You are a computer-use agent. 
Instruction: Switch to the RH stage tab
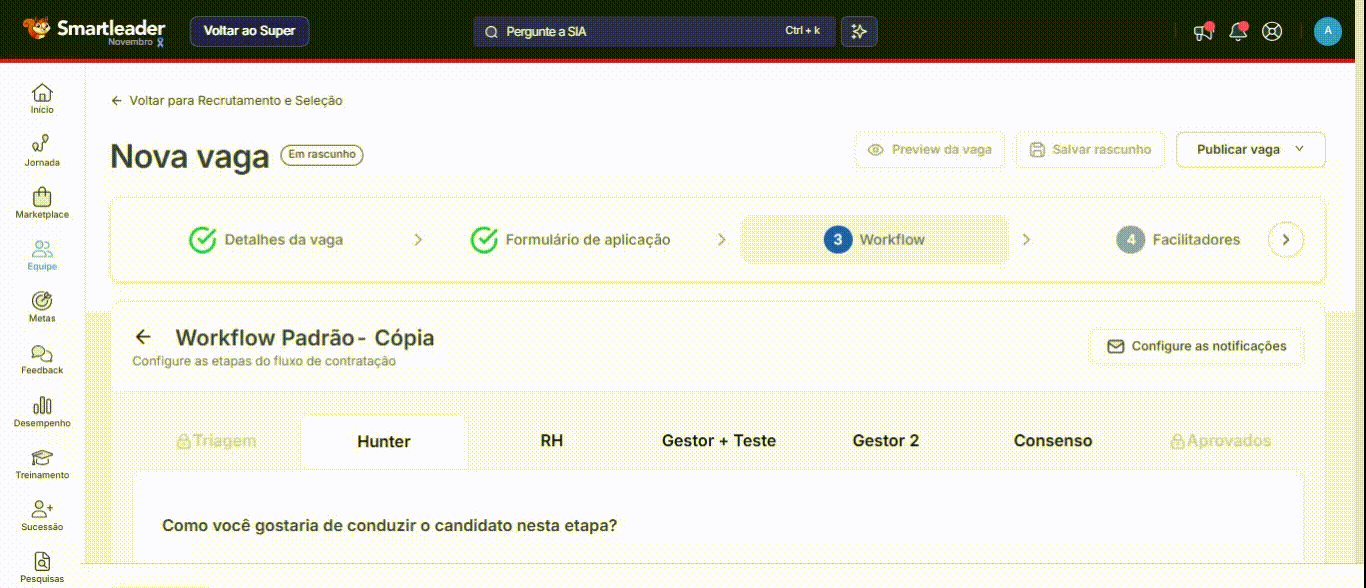pos(551,441)
